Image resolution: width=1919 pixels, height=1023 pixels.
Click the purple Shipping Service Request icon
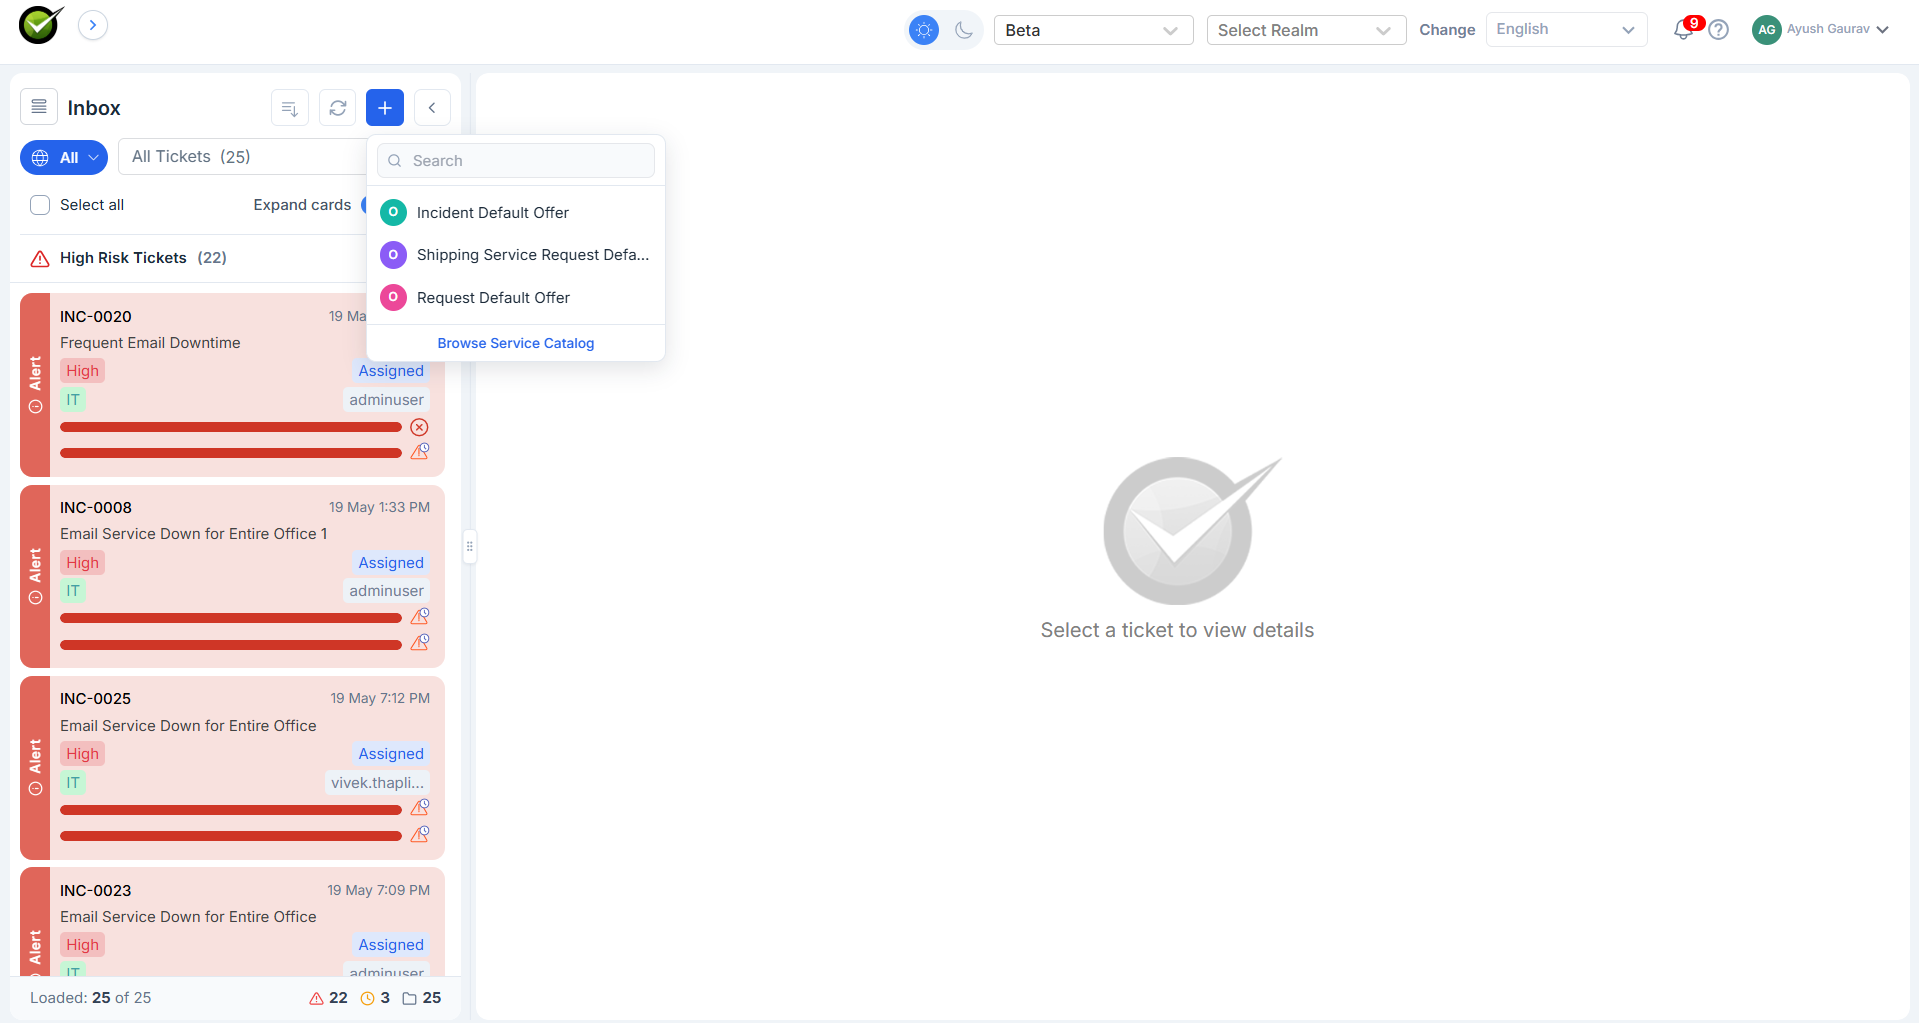pos(393,255)
